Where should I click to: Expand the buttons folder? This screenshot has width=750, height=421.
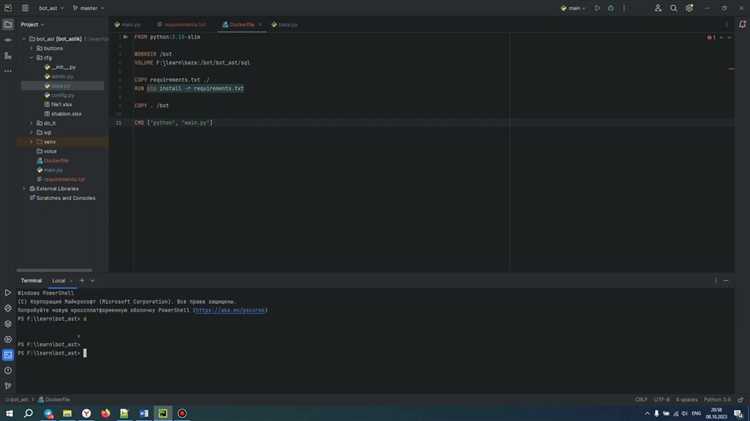pyautogui.click(x=32, y=48)
